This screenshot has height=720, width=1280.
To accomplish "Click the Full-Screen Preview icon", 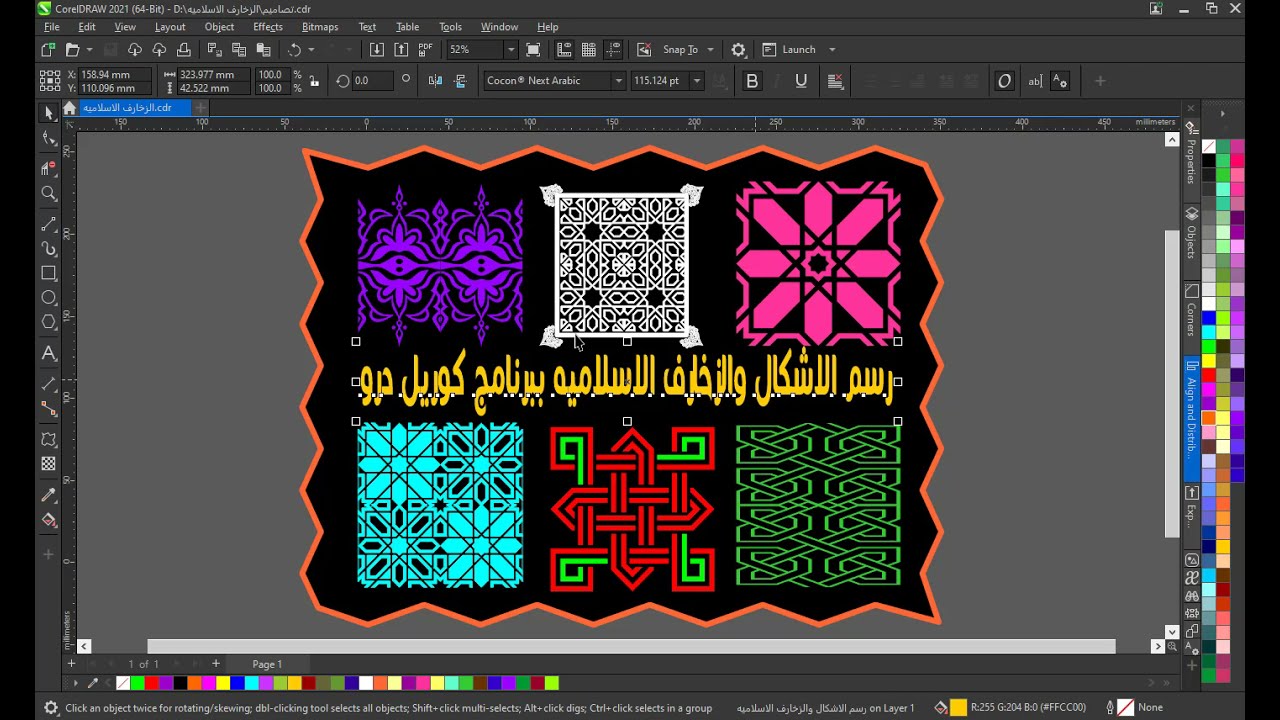I will coord(533,49).
